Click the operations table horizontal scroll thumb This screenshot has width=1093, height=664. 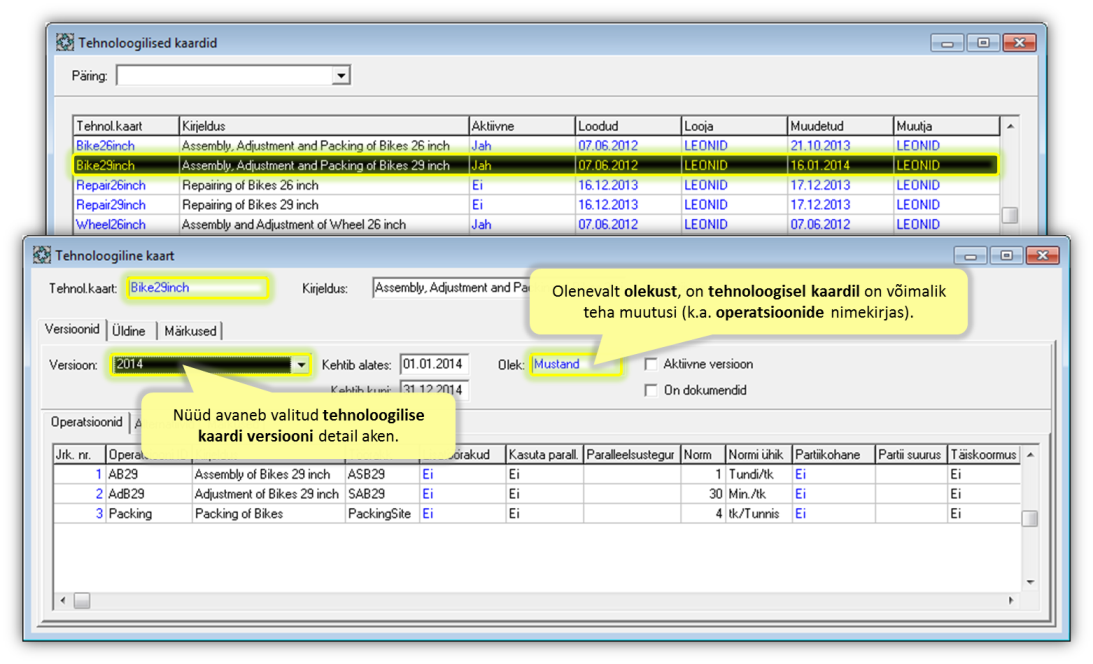click(82, 601)
